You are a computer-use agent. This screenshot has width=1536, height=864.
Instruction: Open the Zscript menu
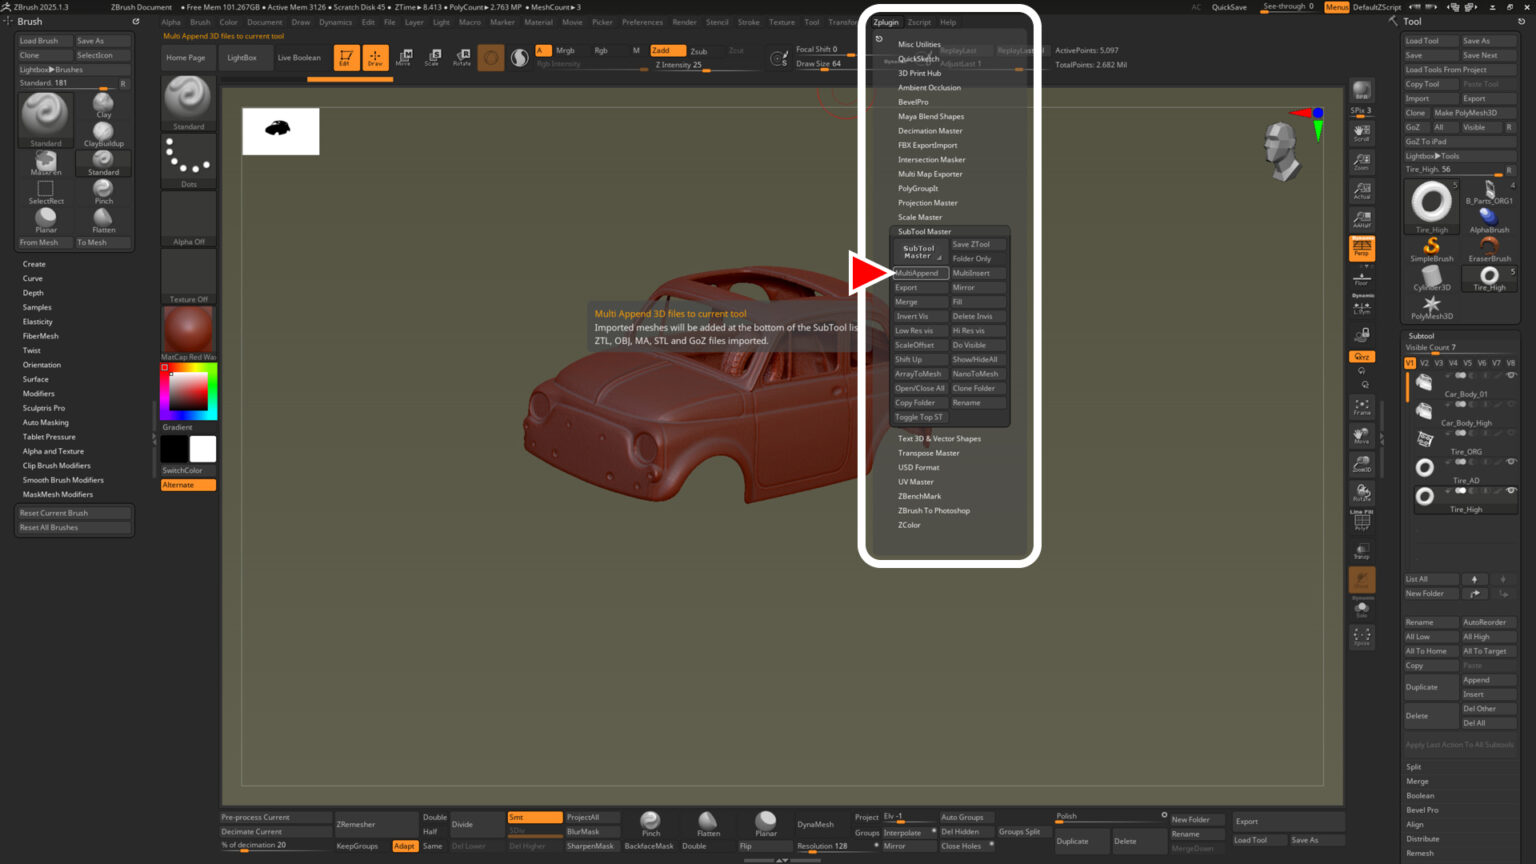pyautogui.click(x=919, y=21)
